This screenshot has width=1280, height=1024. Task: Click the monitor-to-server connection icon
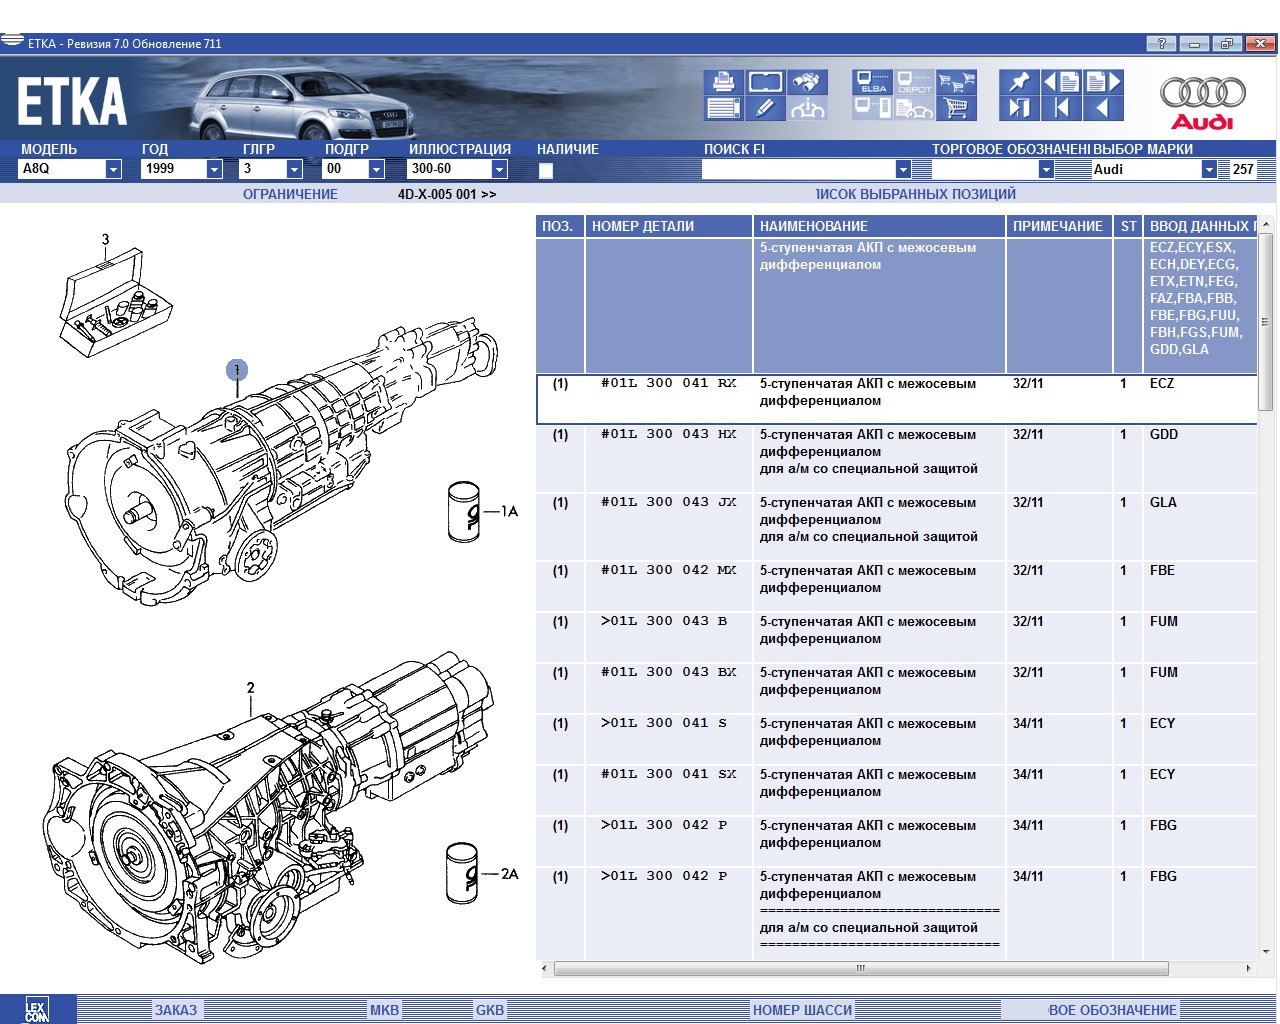(873, 108)
